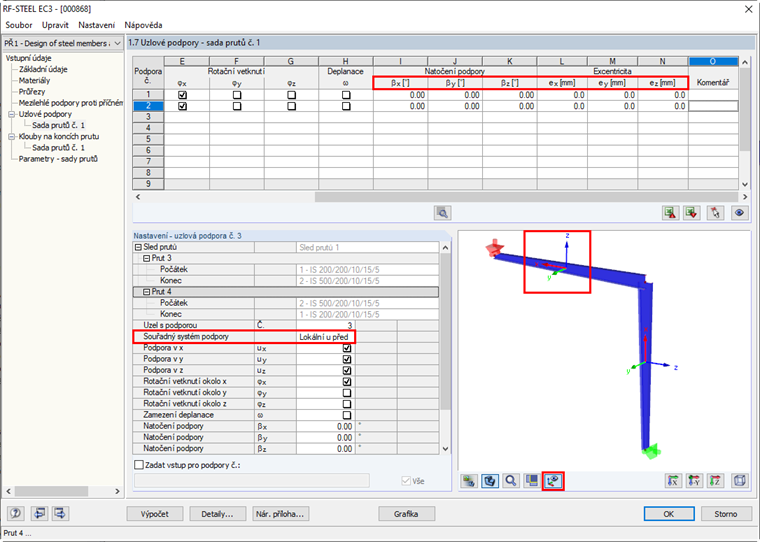Enable Rotační vetknutí okolo y checkbox
Viewport: 760px width, 542px height.
[x=347, y=393]
